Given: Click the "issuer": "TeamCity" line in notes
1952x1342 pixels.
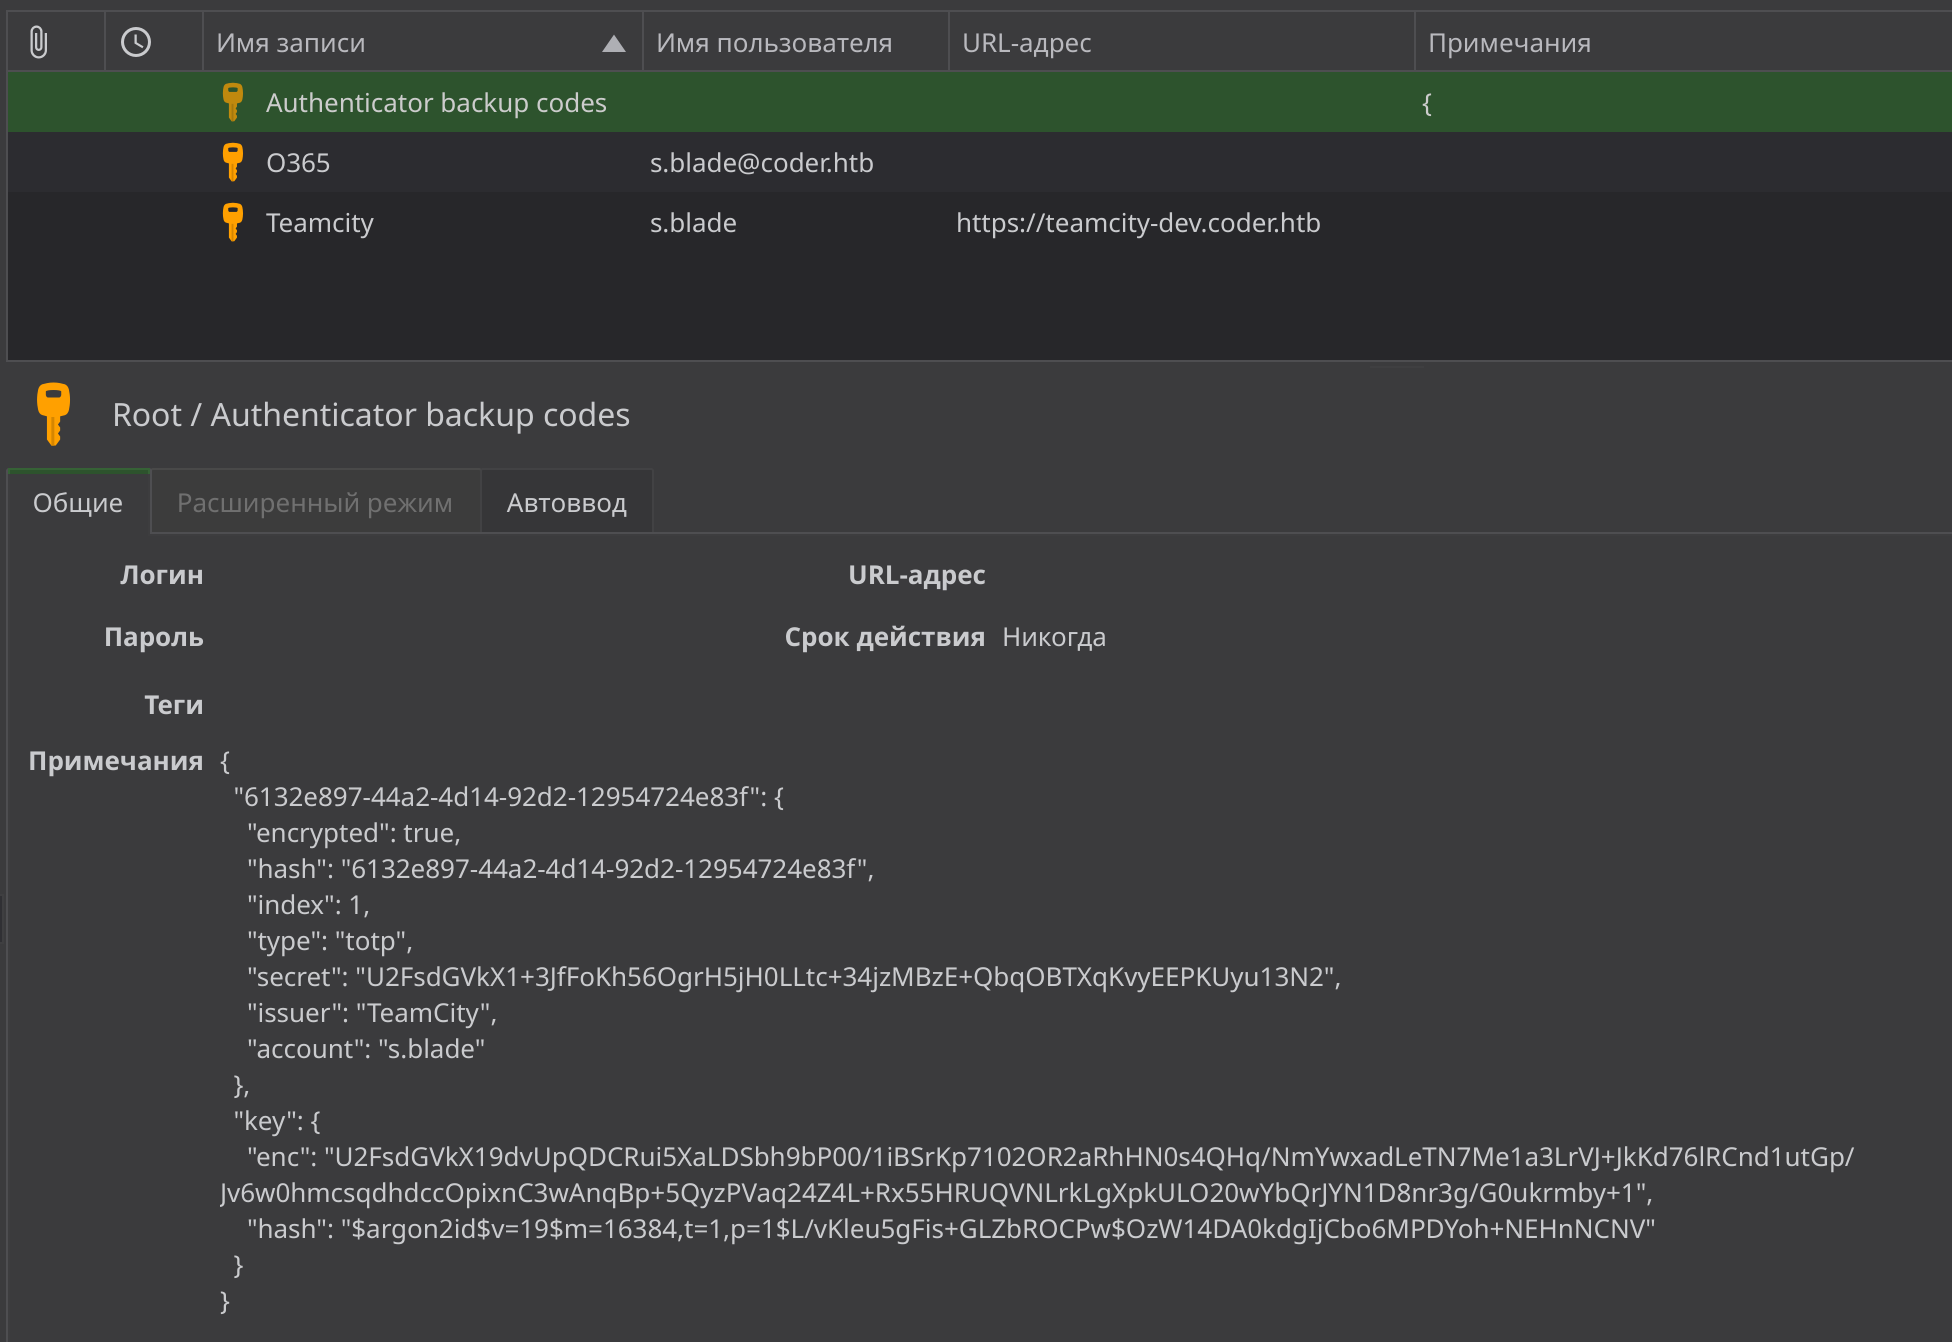Looking at the screenshot, I should [372, 1013].
